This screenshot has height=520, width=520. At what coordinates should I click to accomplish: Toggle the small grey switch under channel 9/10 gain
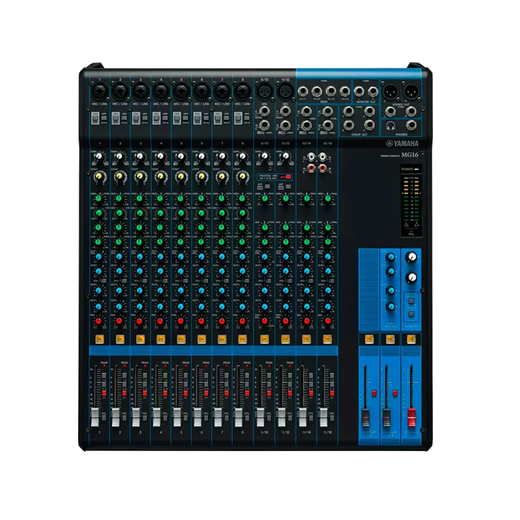pyautogui.click(x=268, y=187)
